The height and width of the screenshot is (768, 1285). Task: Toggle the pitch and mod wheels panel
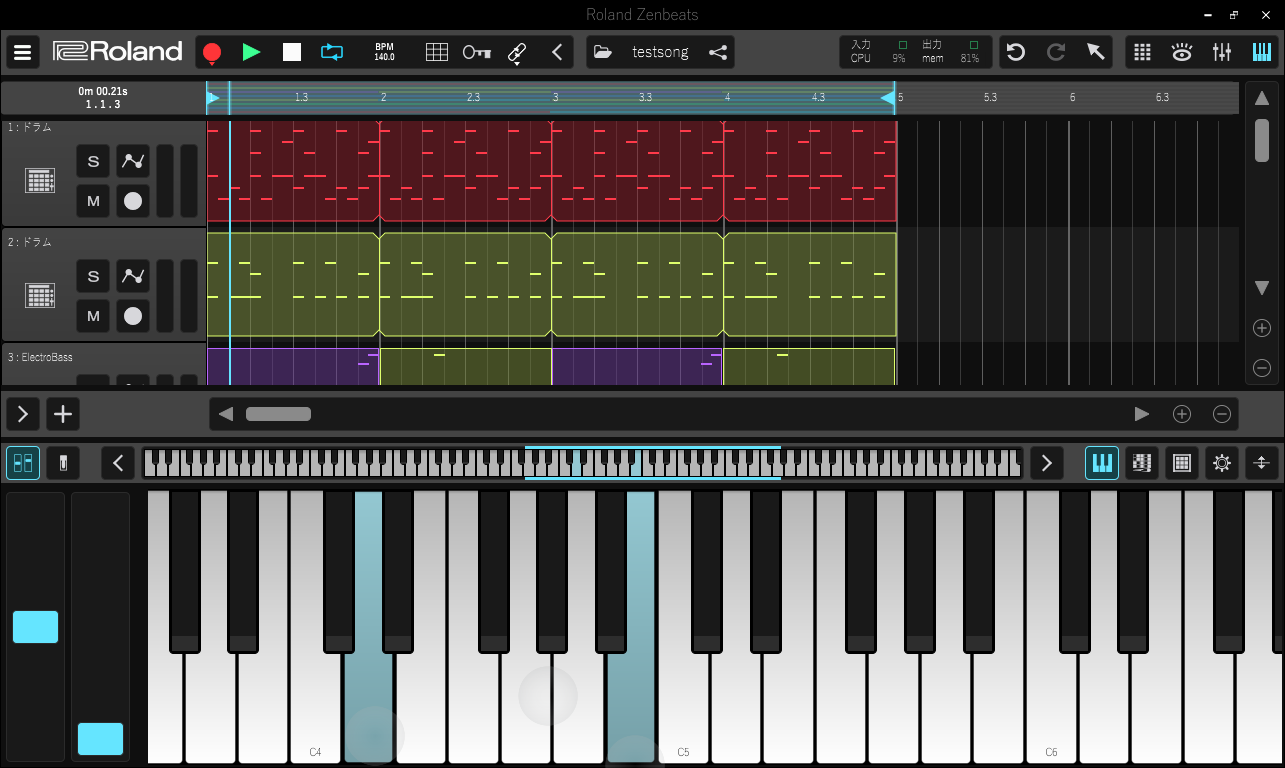(23, 463)
